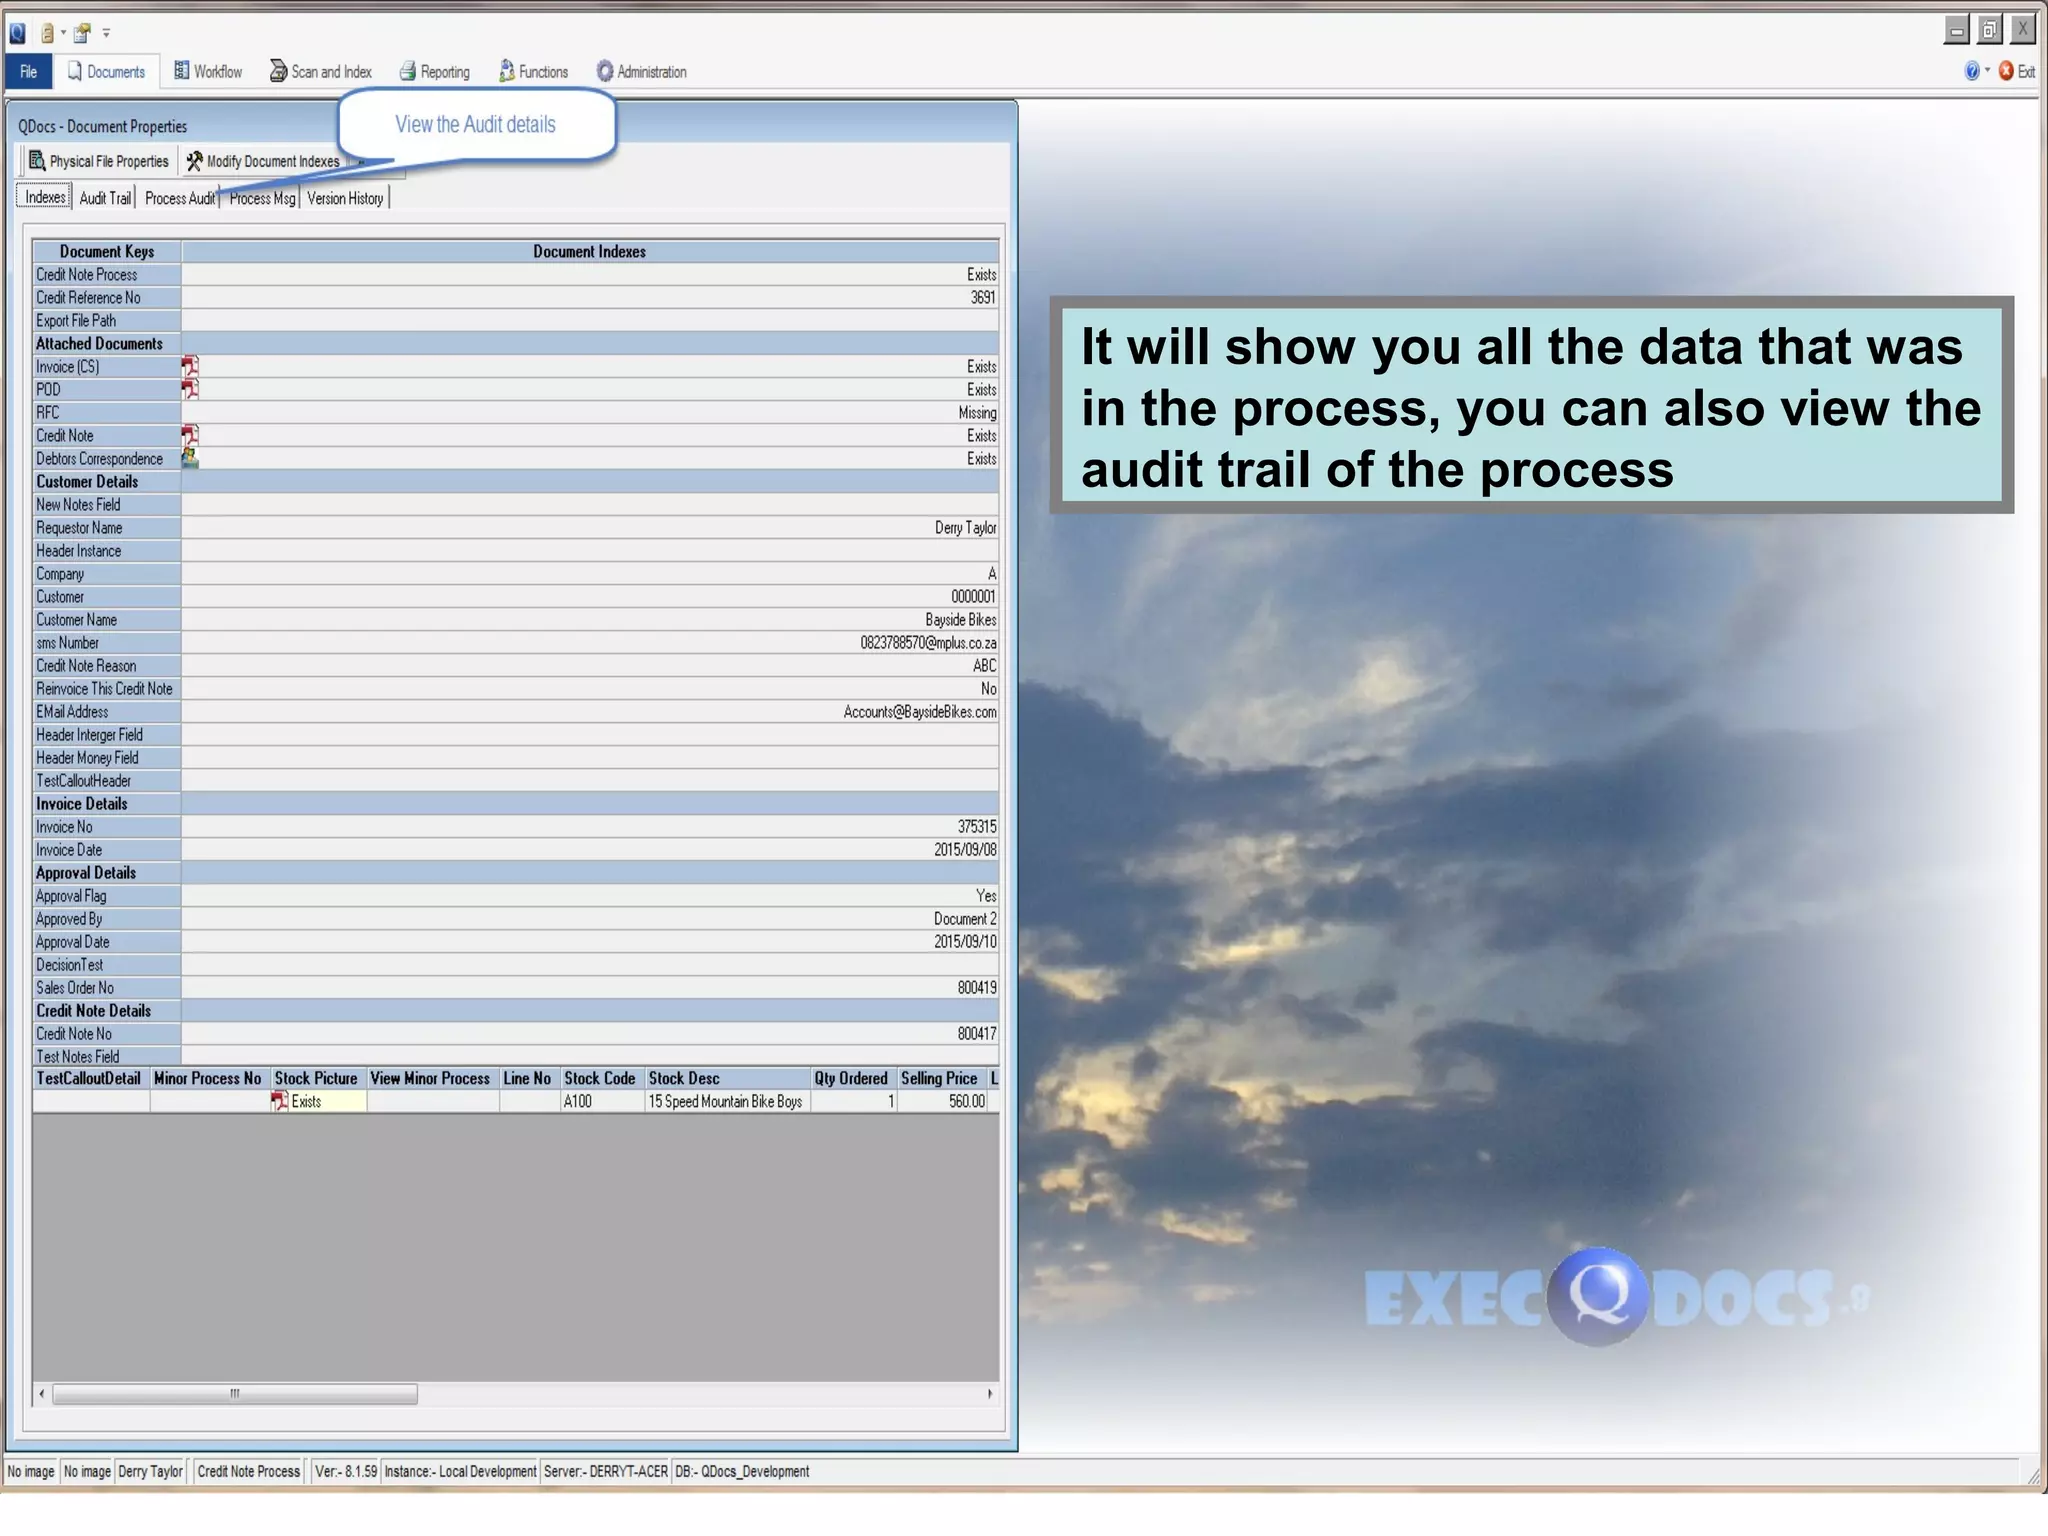2048x1536 pixels.
Task: Switch to the Process Msg tab
Action: pyautogui.click(x=262, y=198)
